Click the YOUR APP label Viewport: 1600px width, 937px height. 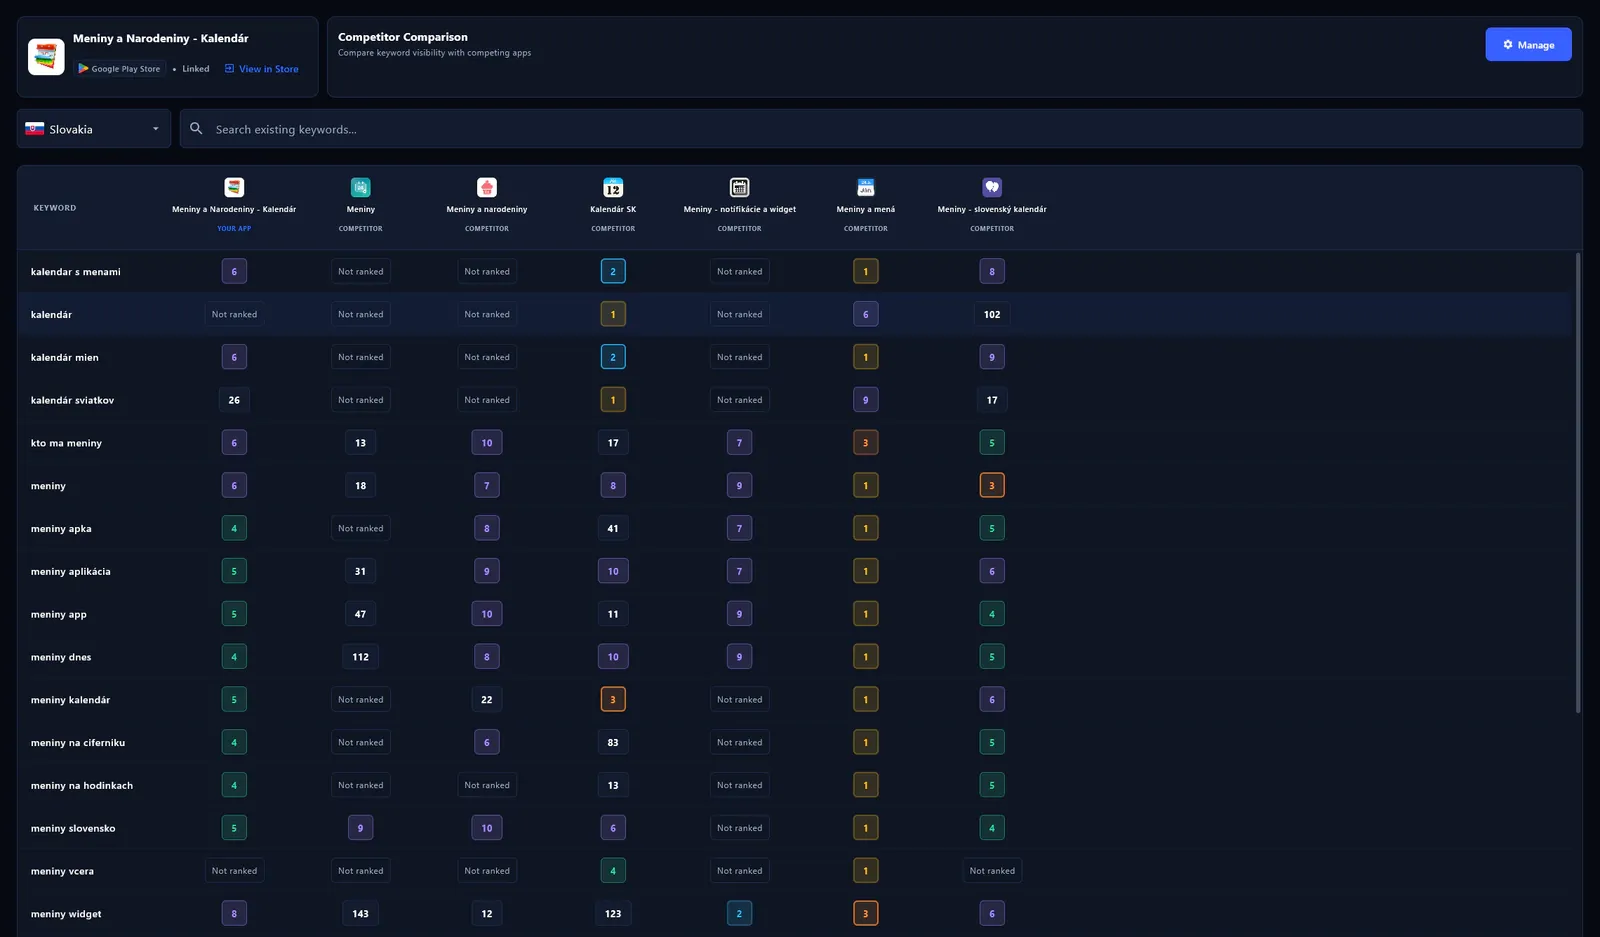pos(234,229)
